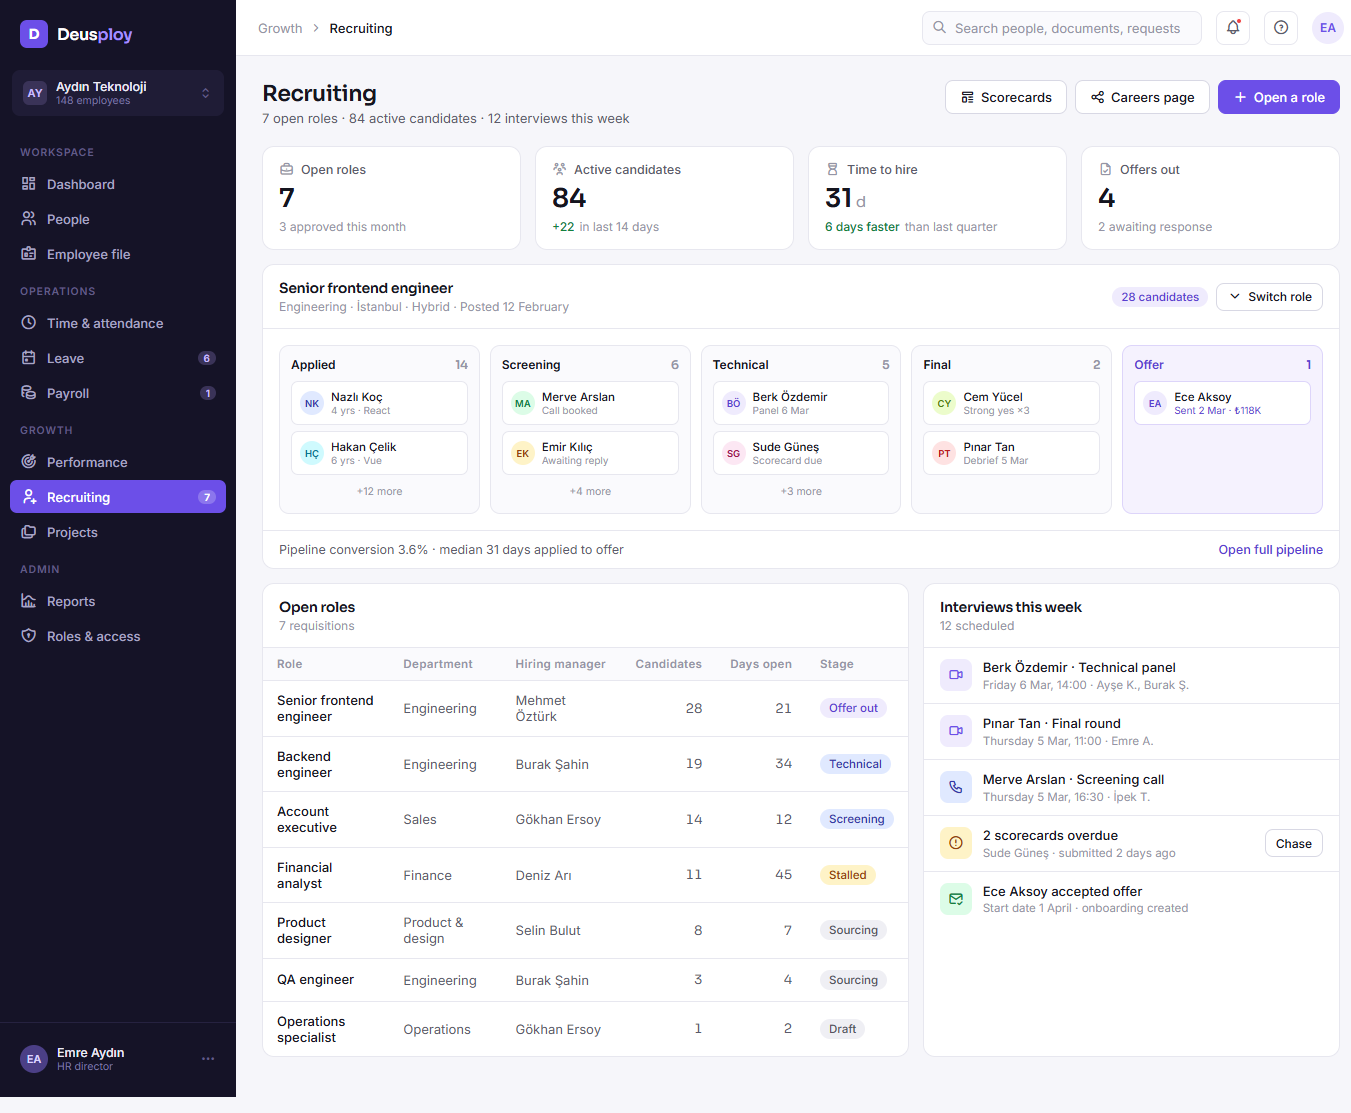Image resolution: width=1351 pixels, height=1113 pixels.
Task: Click the phone icon for Merve Arslan screening call
Action: click(x=956, y=787)
